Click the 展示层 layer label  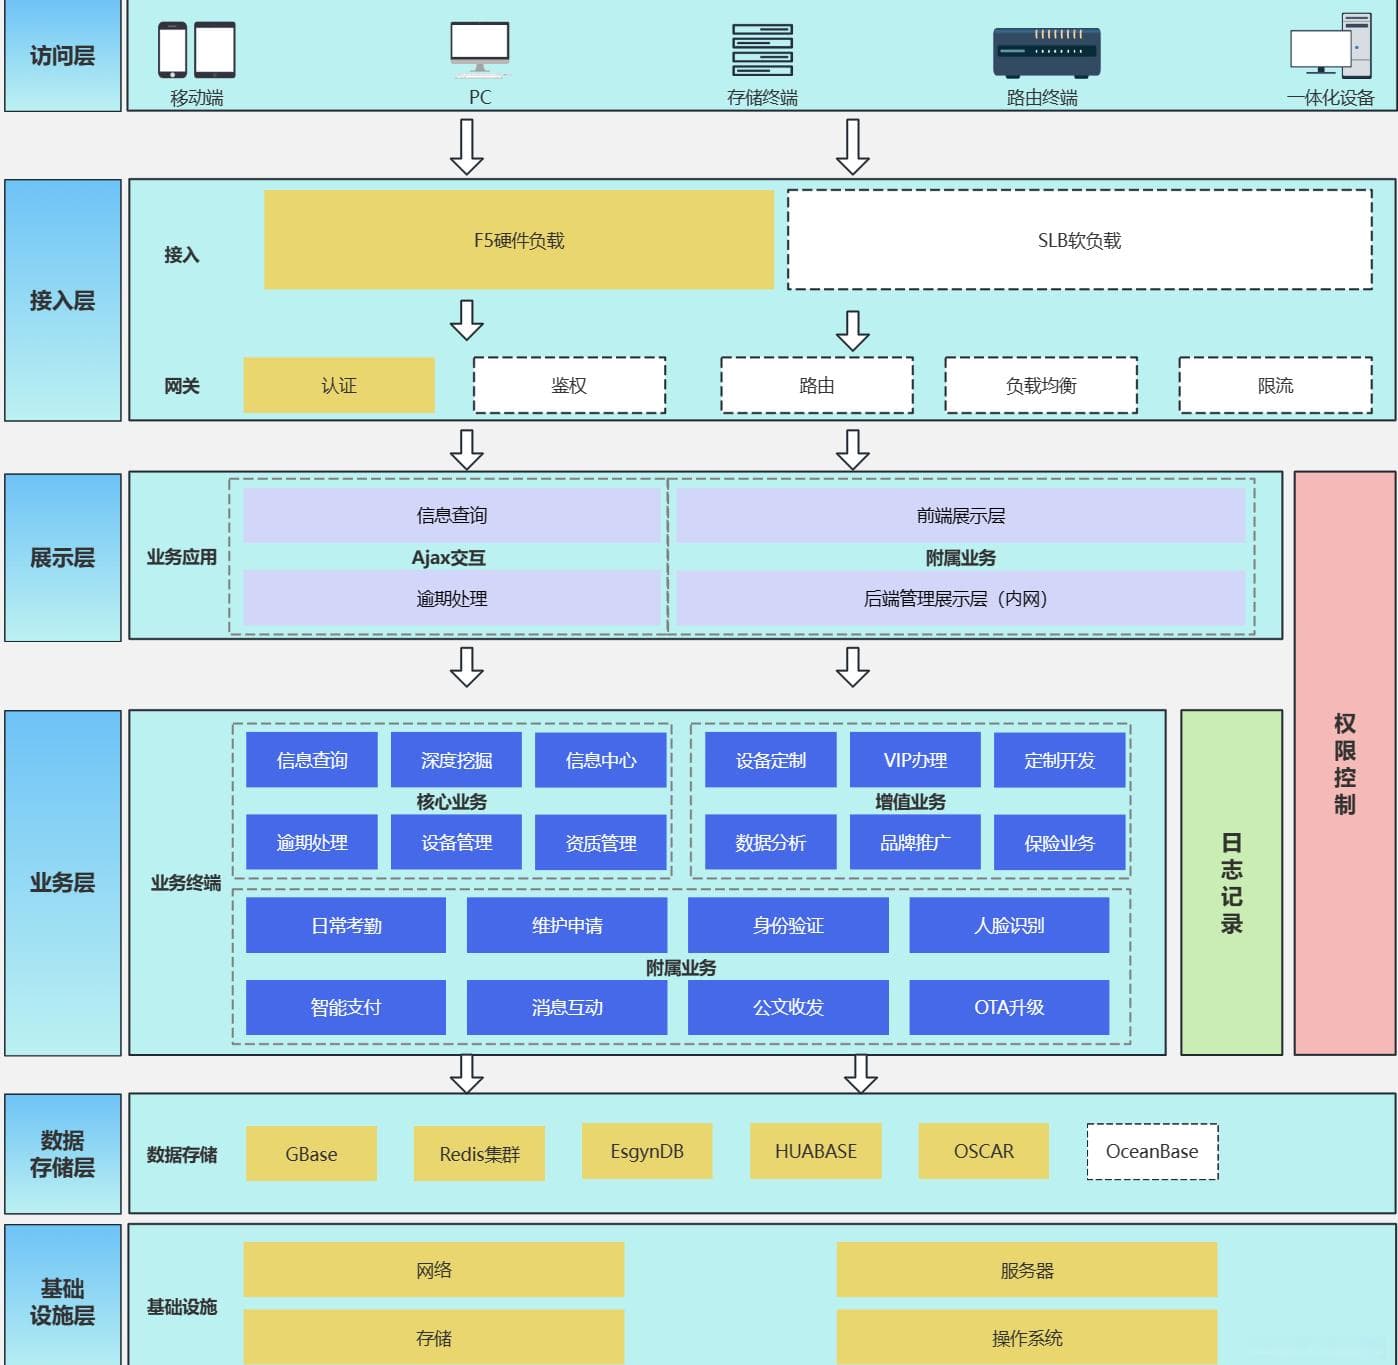(x=62, y=557)
